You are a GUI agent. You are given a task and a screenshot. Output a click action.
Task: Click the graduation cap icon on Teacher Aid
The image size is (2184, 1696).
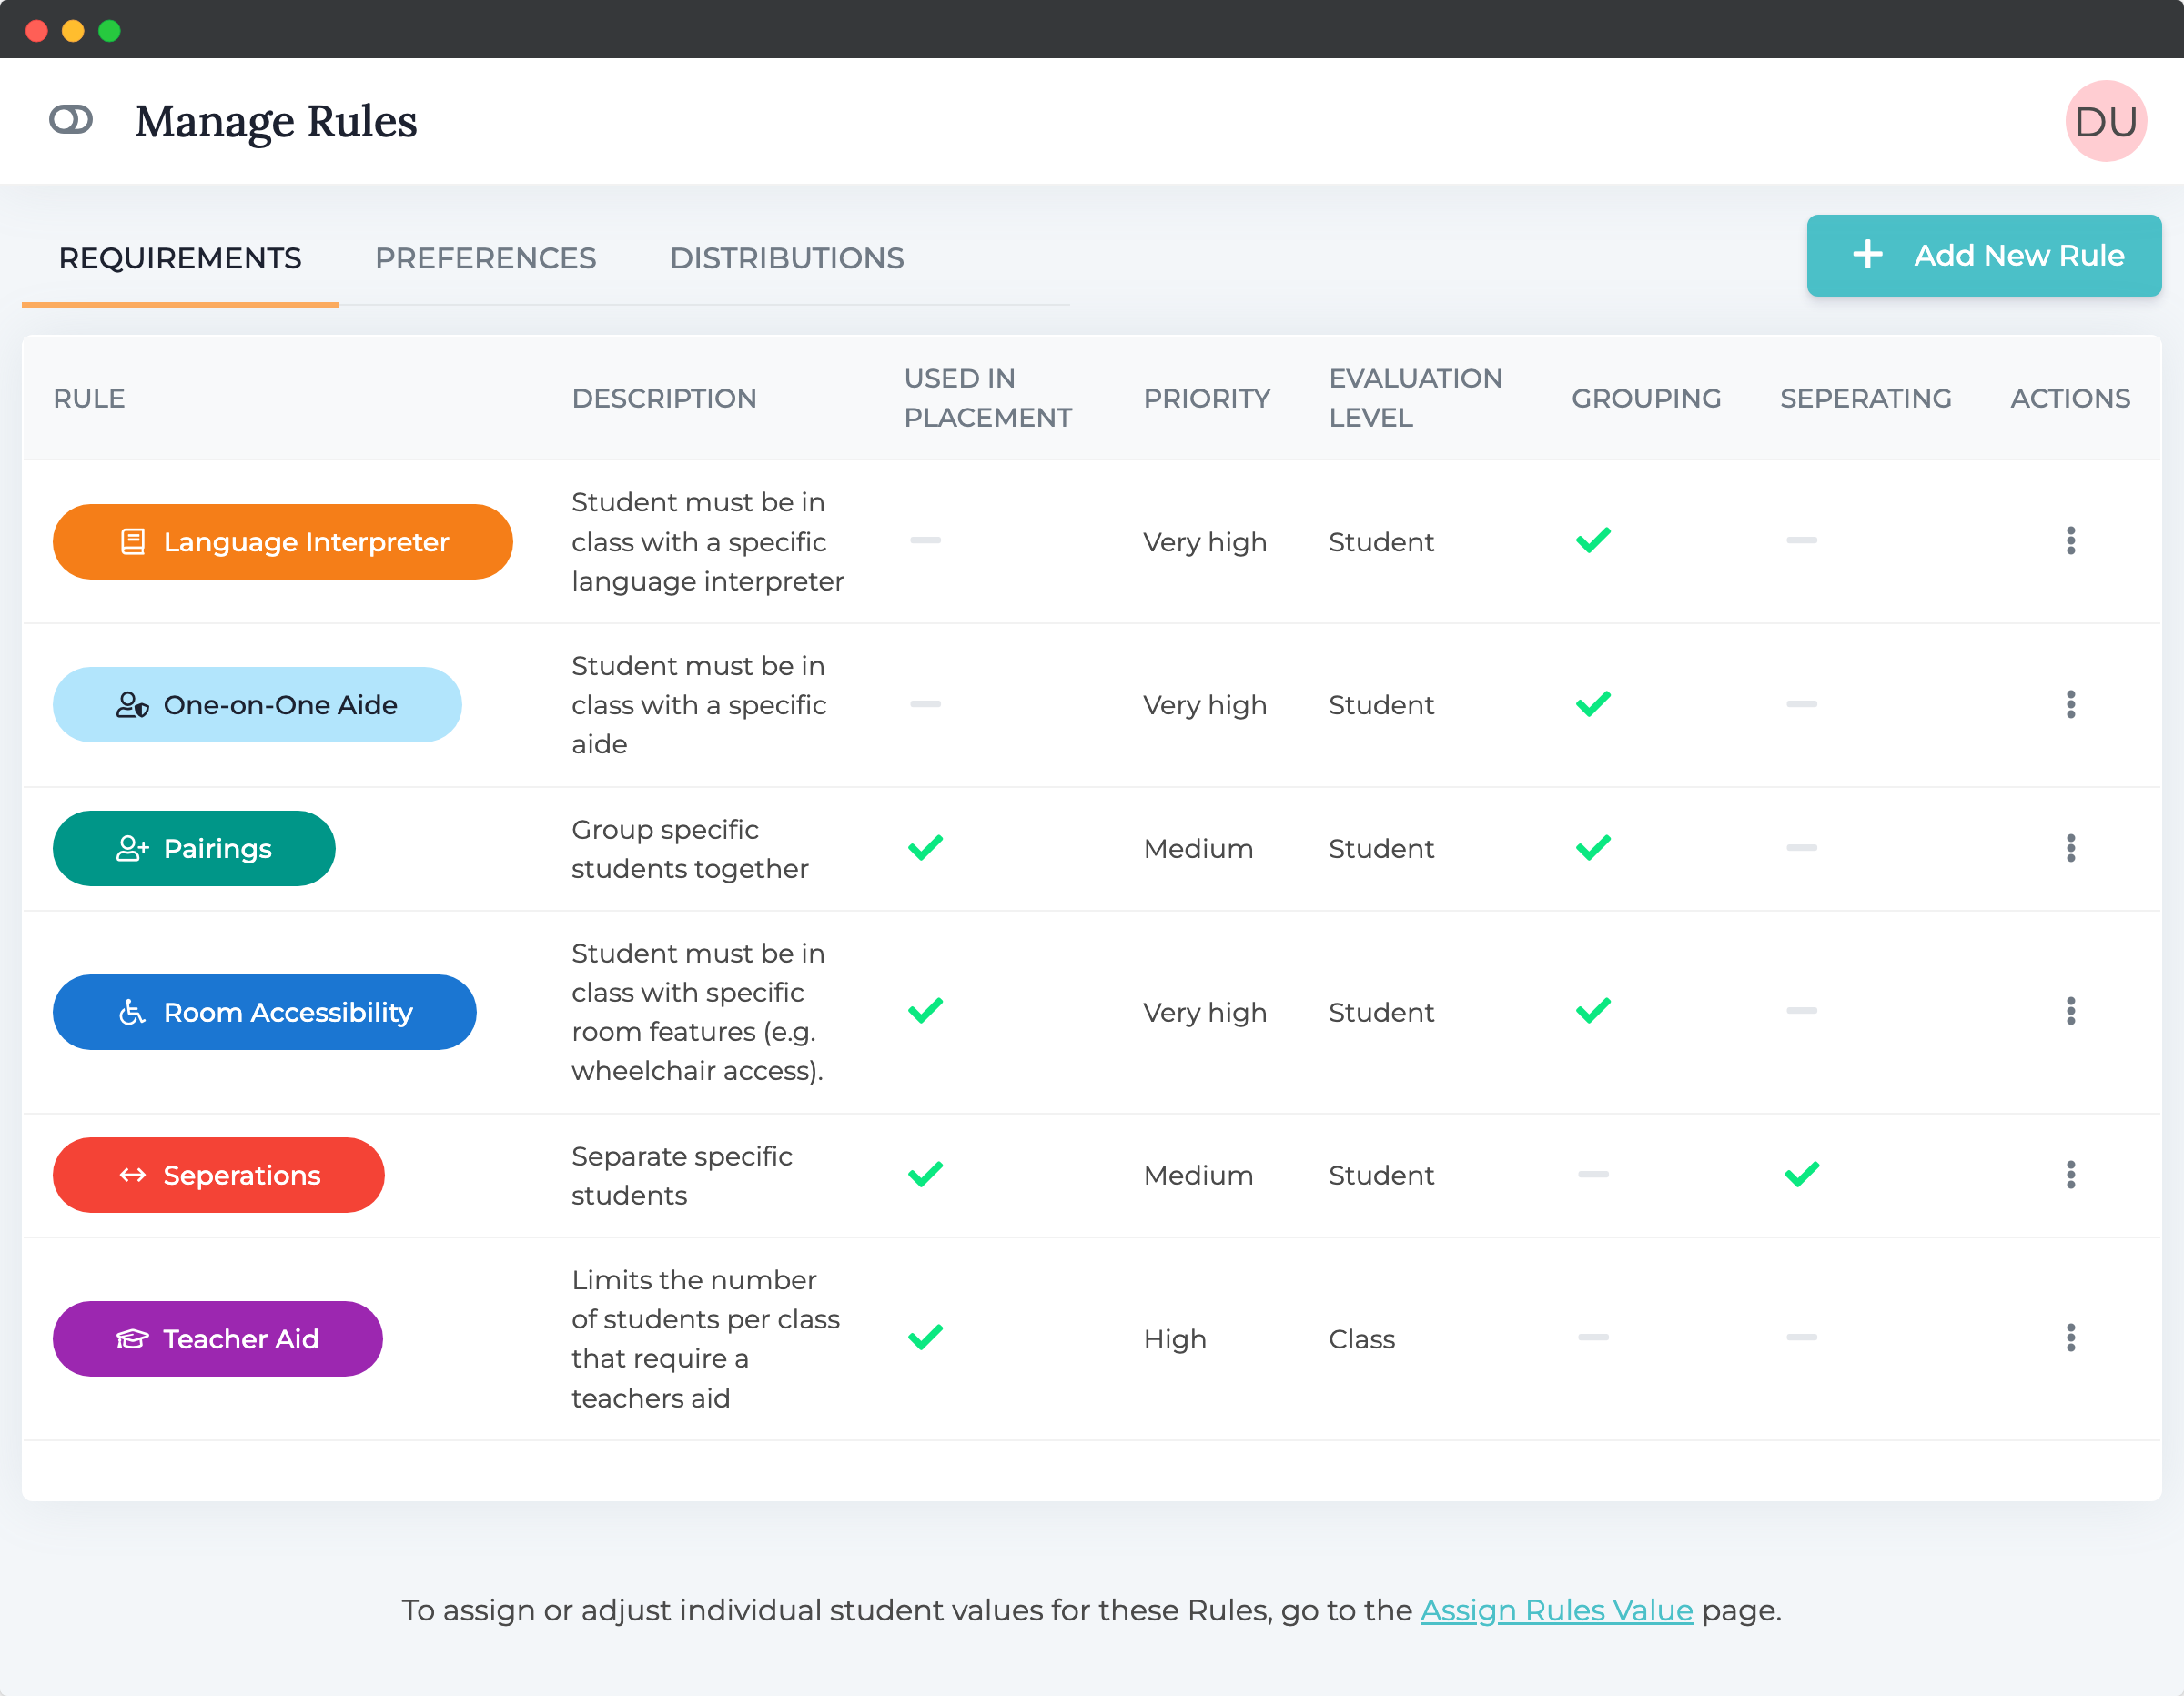coord(133,1339)
